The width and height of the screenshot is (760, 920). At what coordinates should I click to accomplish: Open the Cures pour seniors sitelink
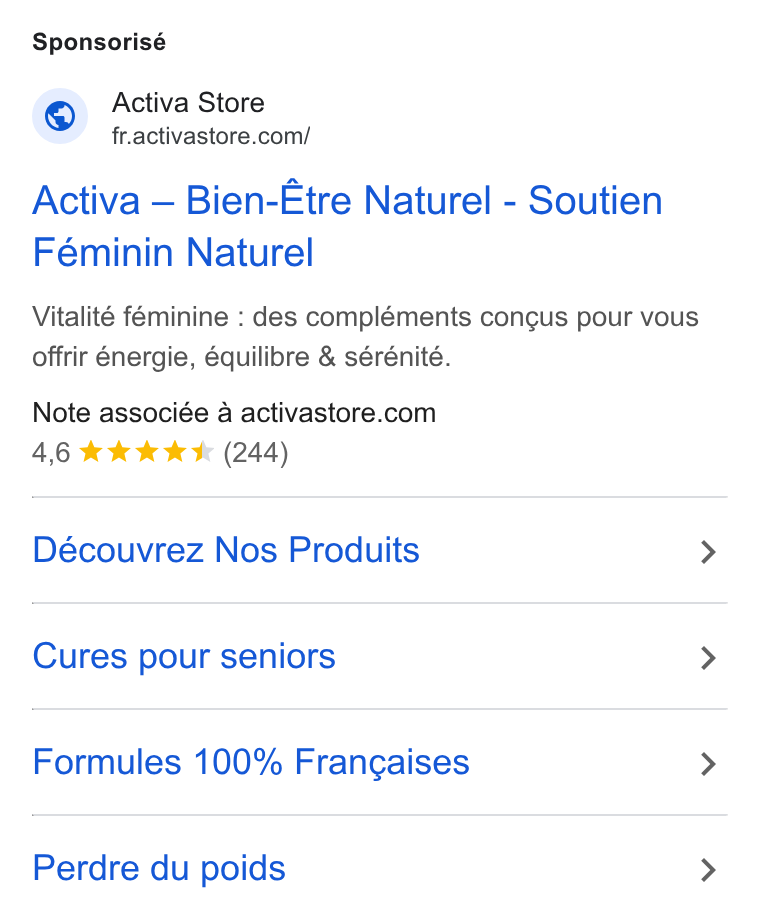[x=184, y=657]
